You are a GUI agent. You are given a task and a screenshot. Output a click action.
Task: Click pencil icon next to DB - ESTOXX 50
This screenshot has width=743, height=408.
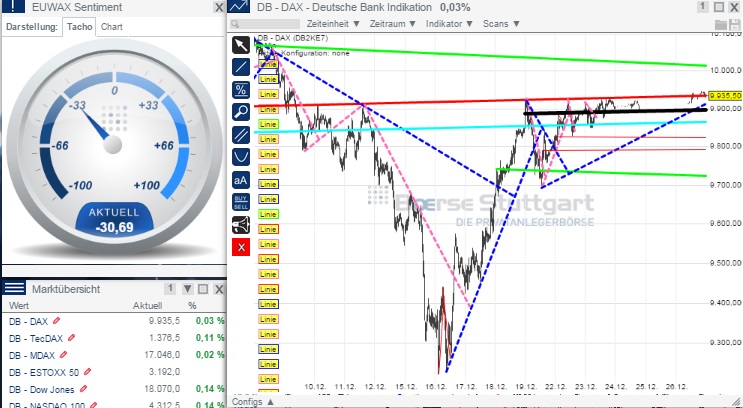pos(87,372)
